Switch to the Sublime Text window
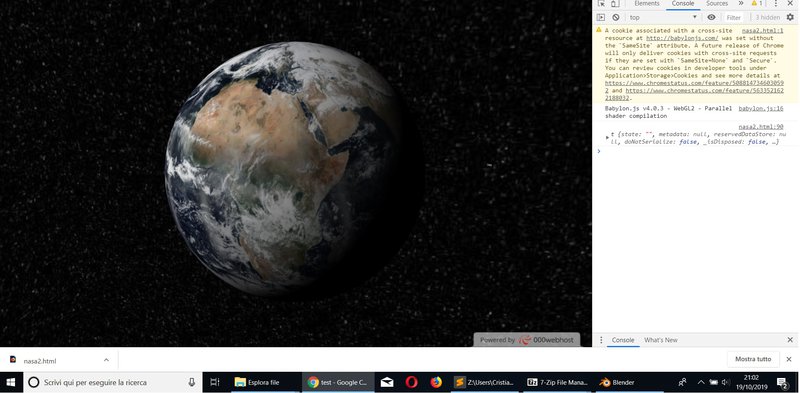The width and height of the screenshot is (800, 393). [485, 382]
